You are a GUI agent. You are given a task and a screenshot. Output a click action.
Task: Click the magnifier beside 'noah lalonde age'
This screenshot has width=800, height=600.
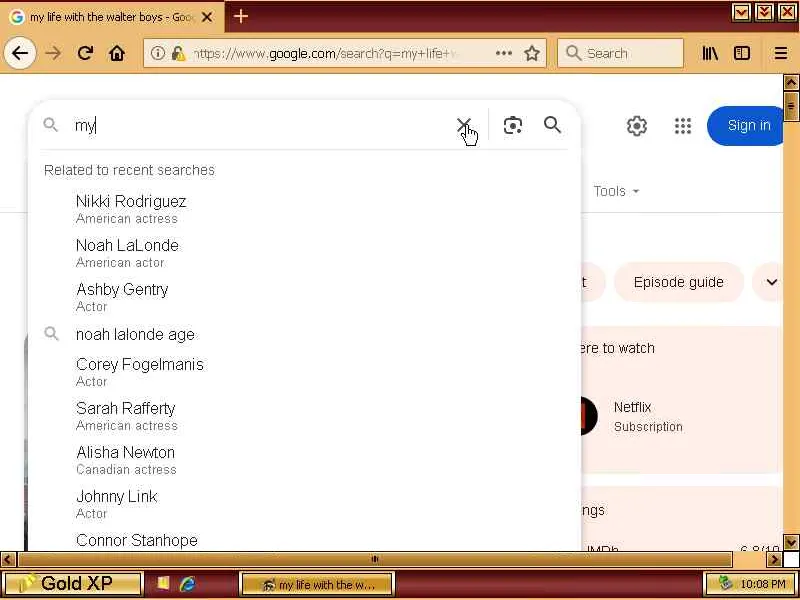point(51,334)
